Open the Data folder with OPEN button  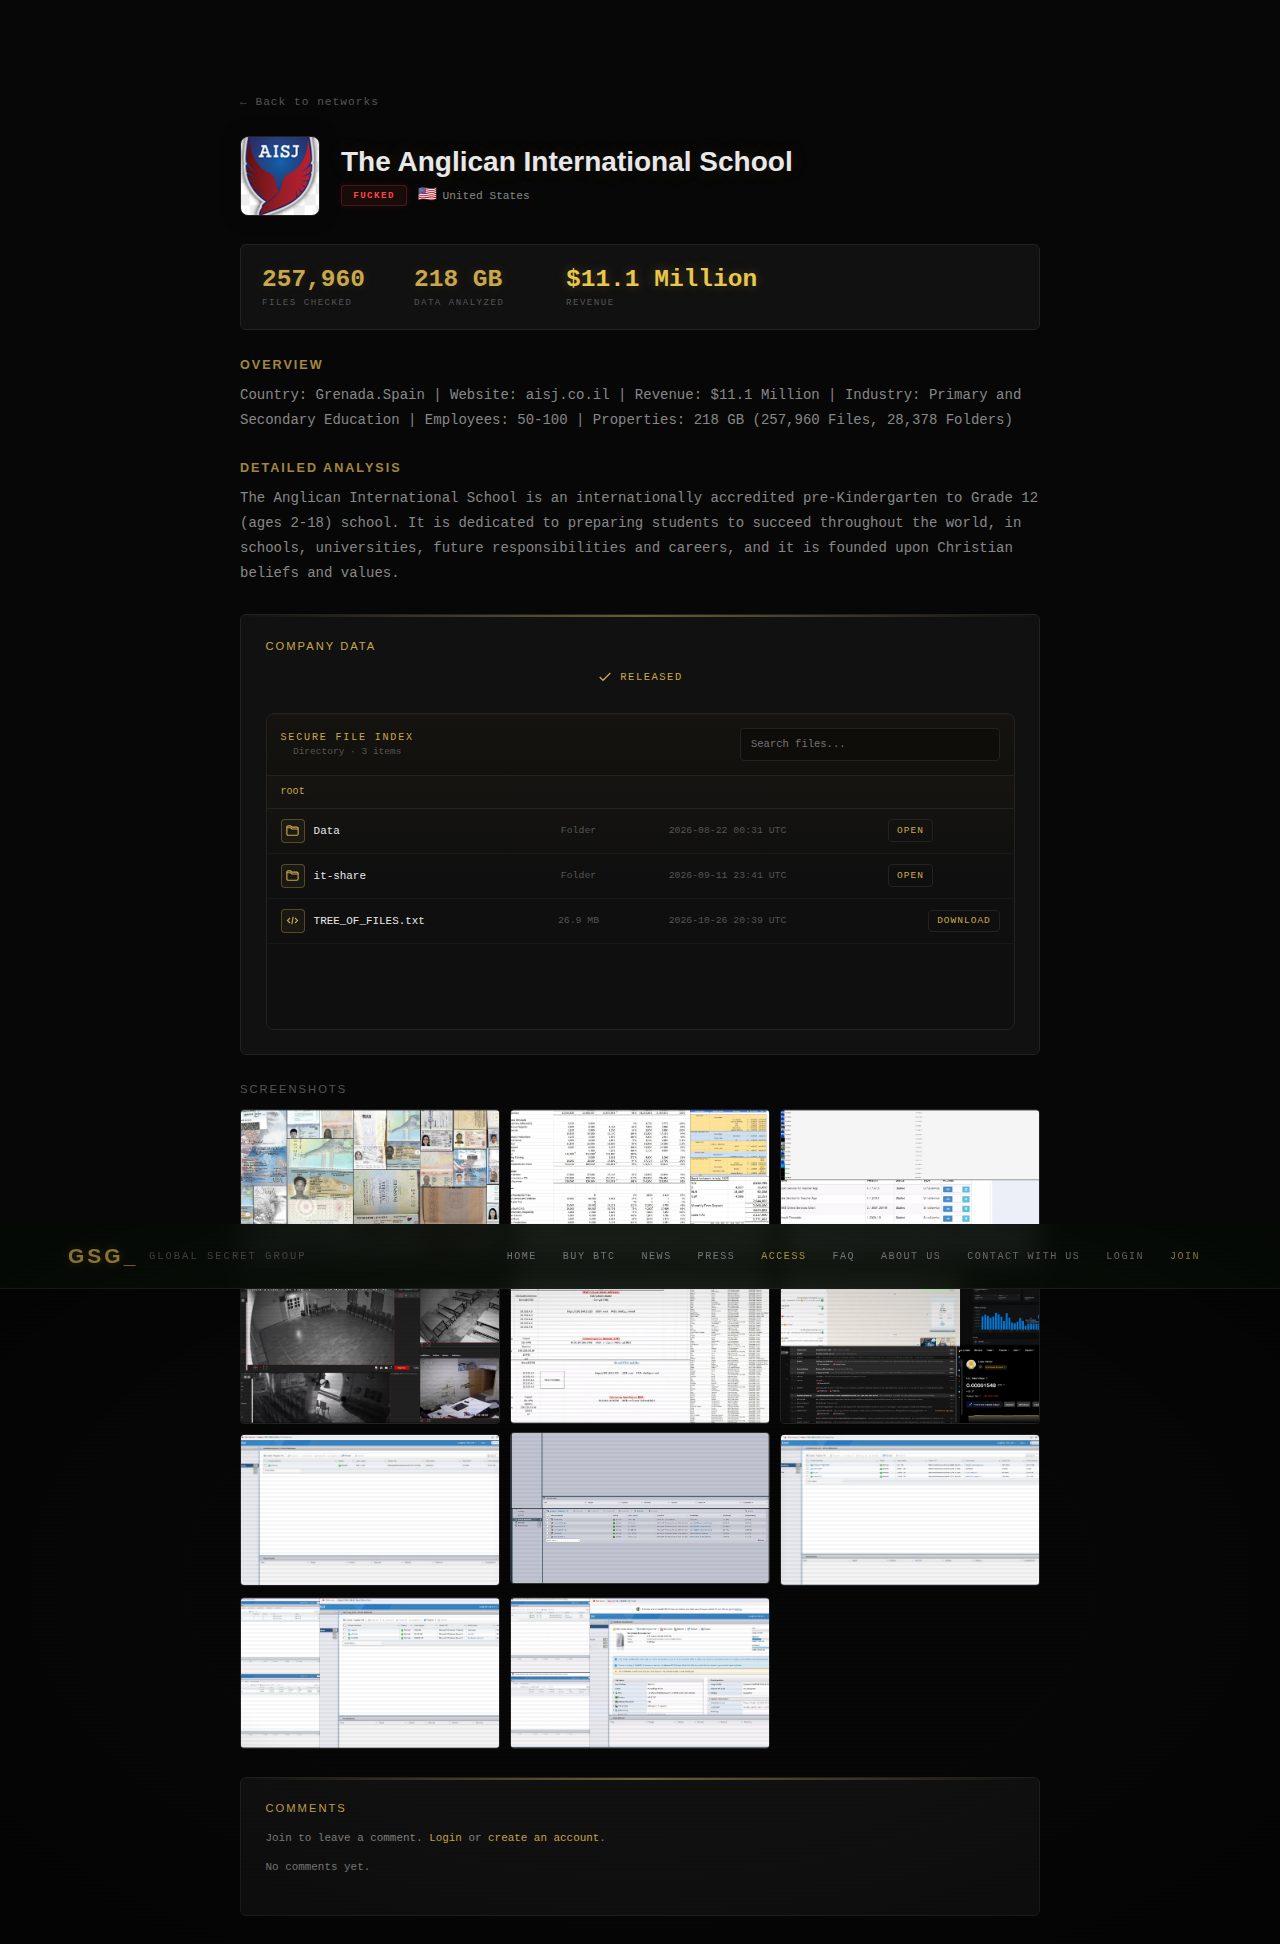(910, 831)
